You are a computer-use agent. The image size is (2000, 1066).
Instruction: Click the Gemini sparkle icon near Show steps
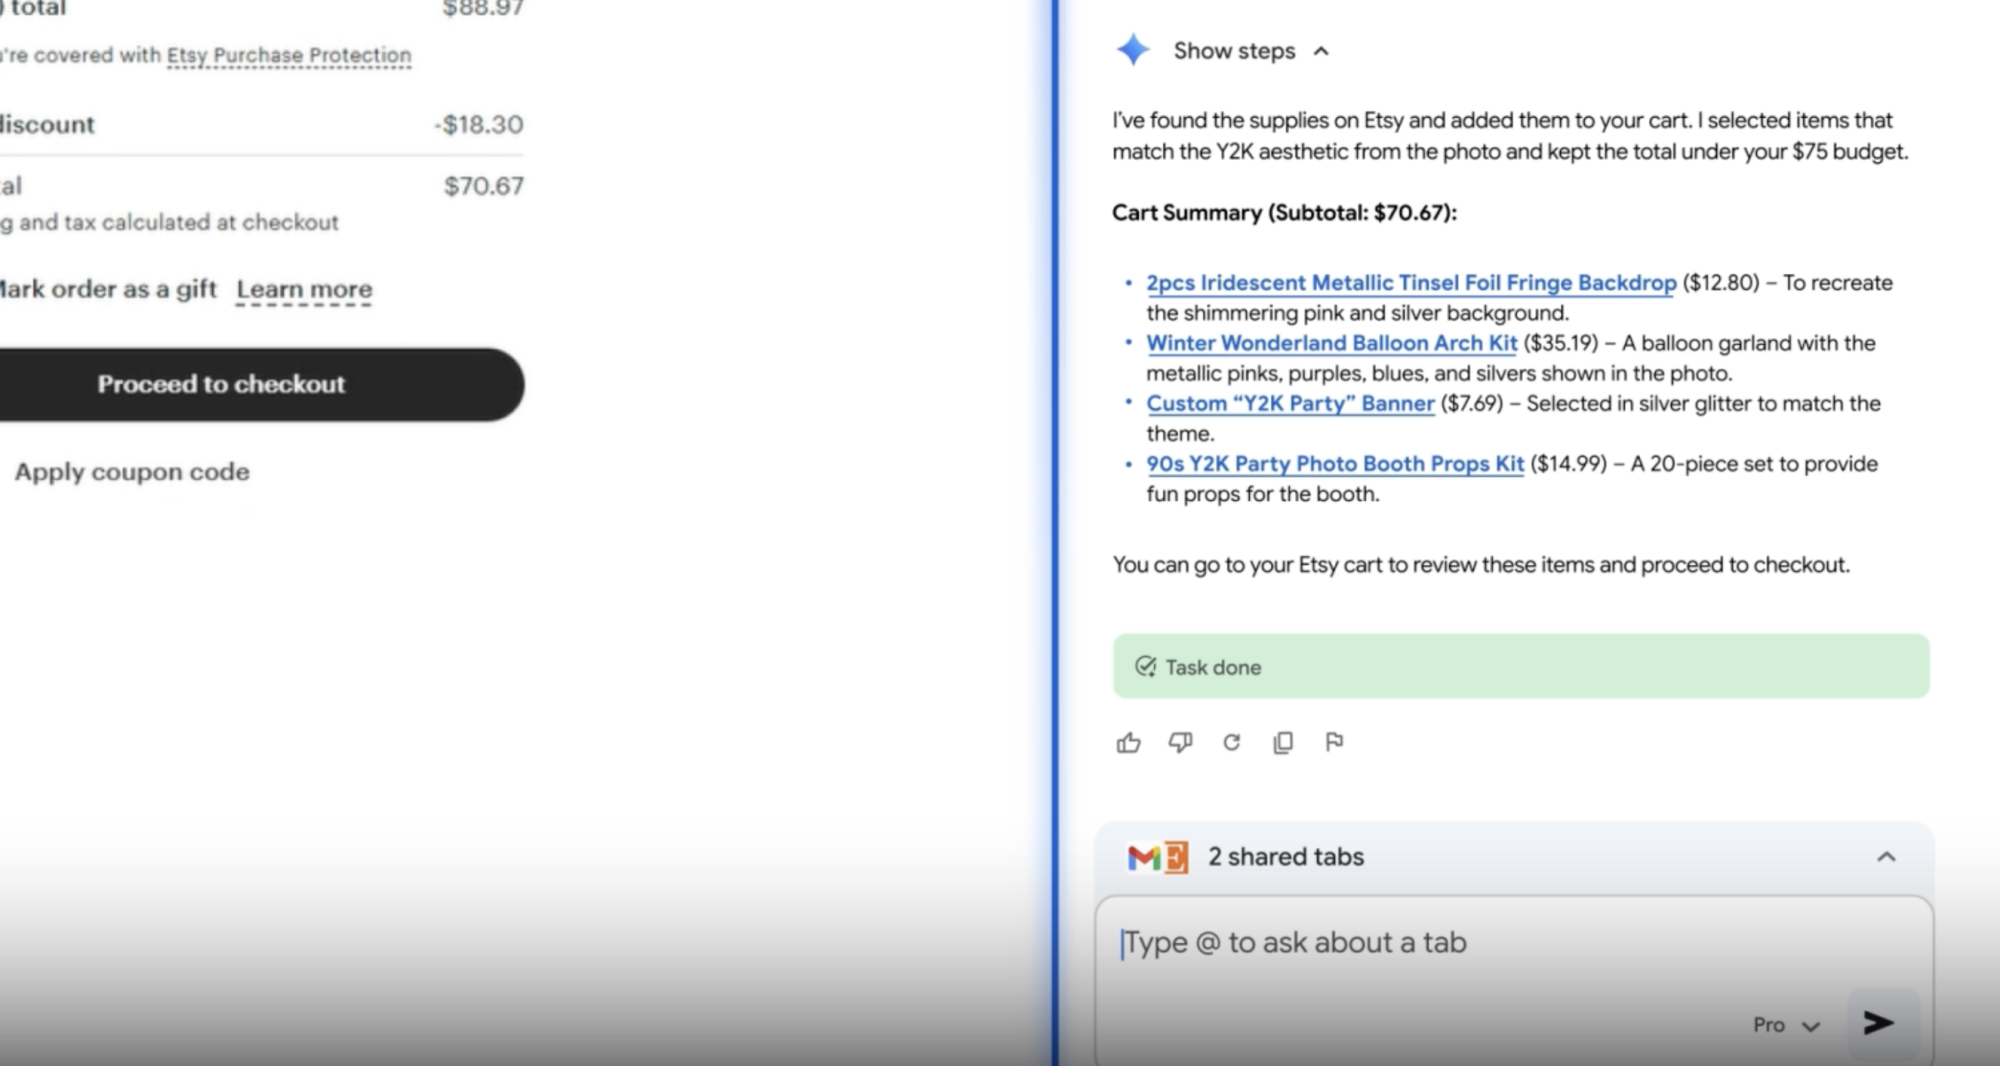tap(1133, 50)
